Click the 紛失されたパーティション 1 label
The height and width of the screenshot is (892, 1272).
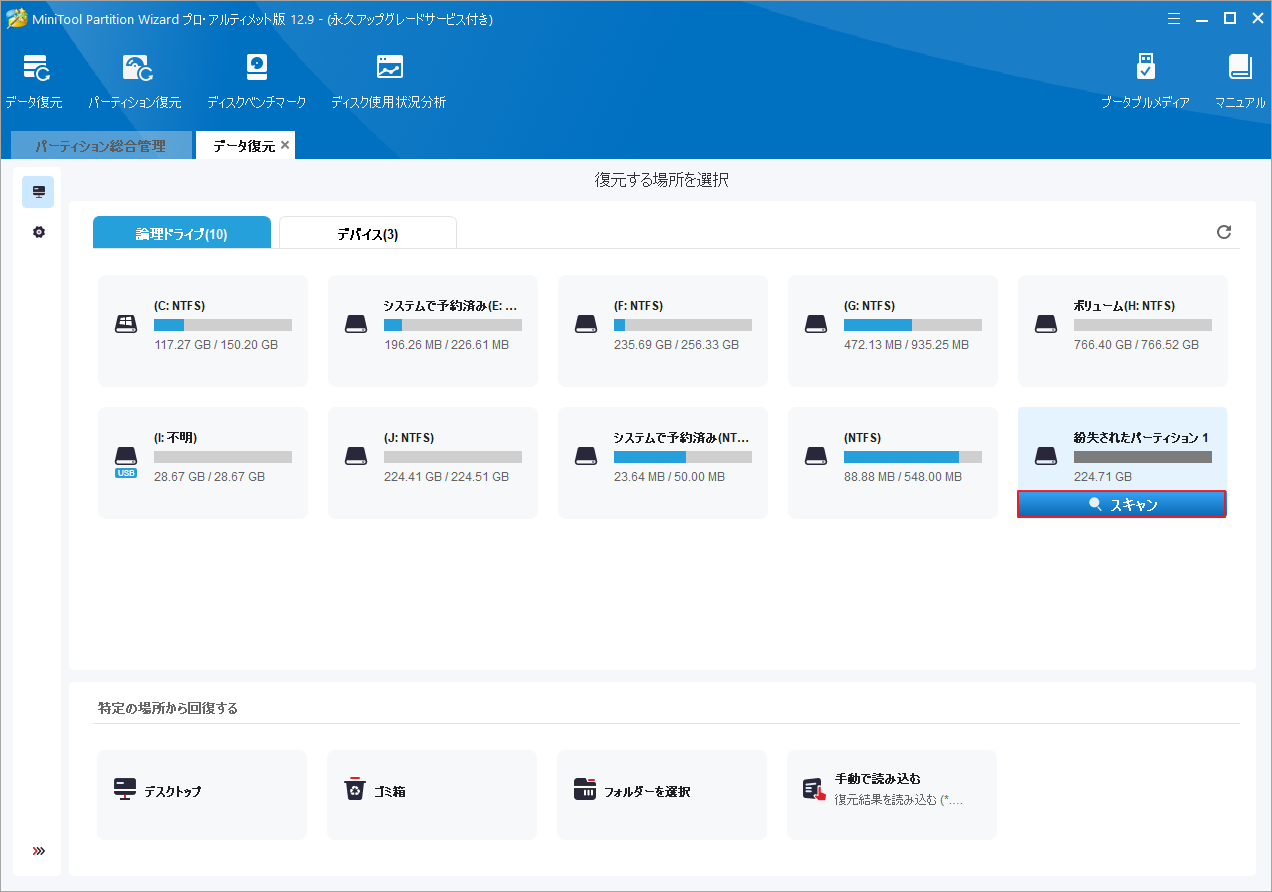tap(1141, 438)
